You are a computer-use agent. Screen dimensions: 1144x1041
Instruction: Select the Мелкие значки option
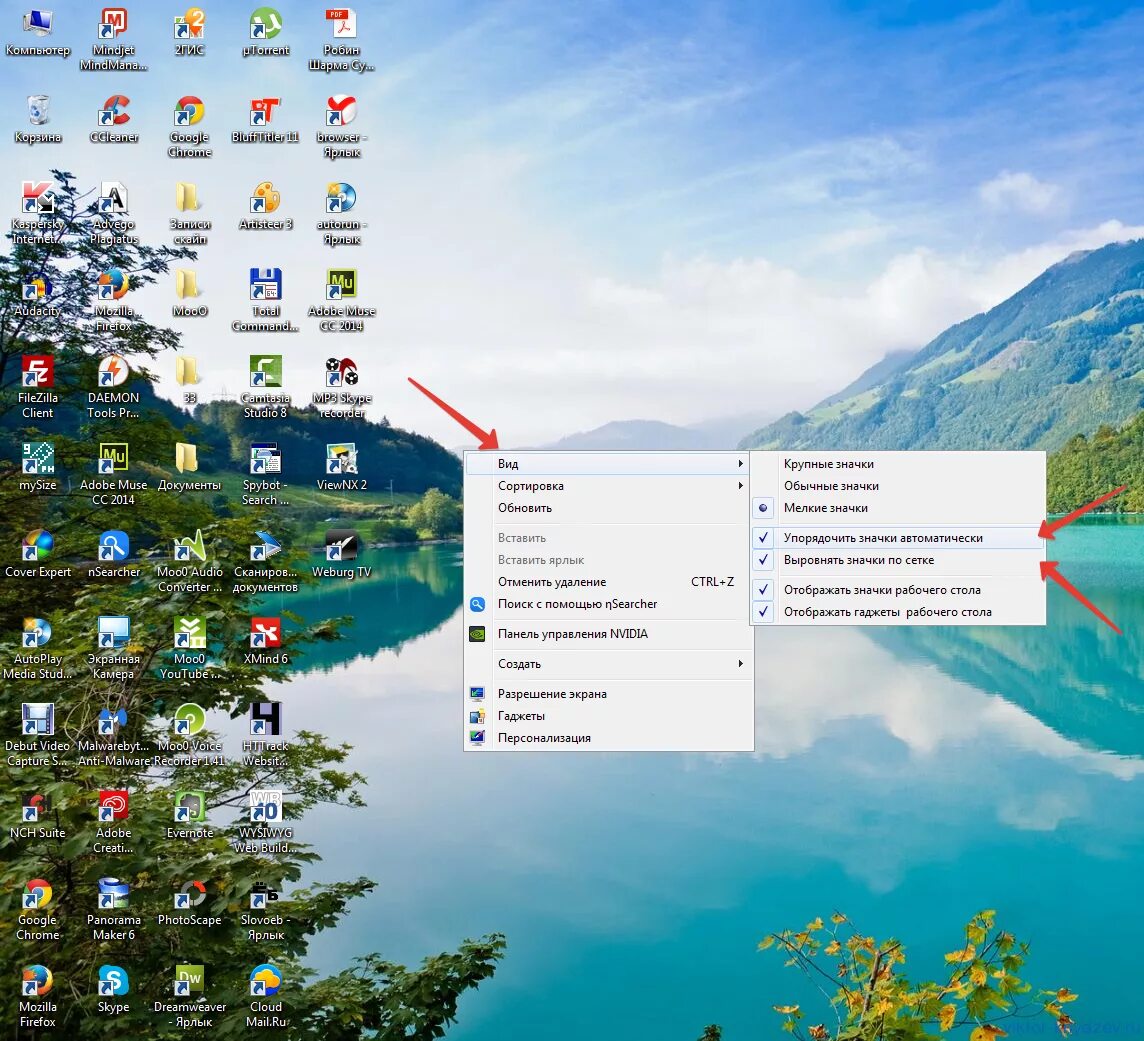(898, 508)
